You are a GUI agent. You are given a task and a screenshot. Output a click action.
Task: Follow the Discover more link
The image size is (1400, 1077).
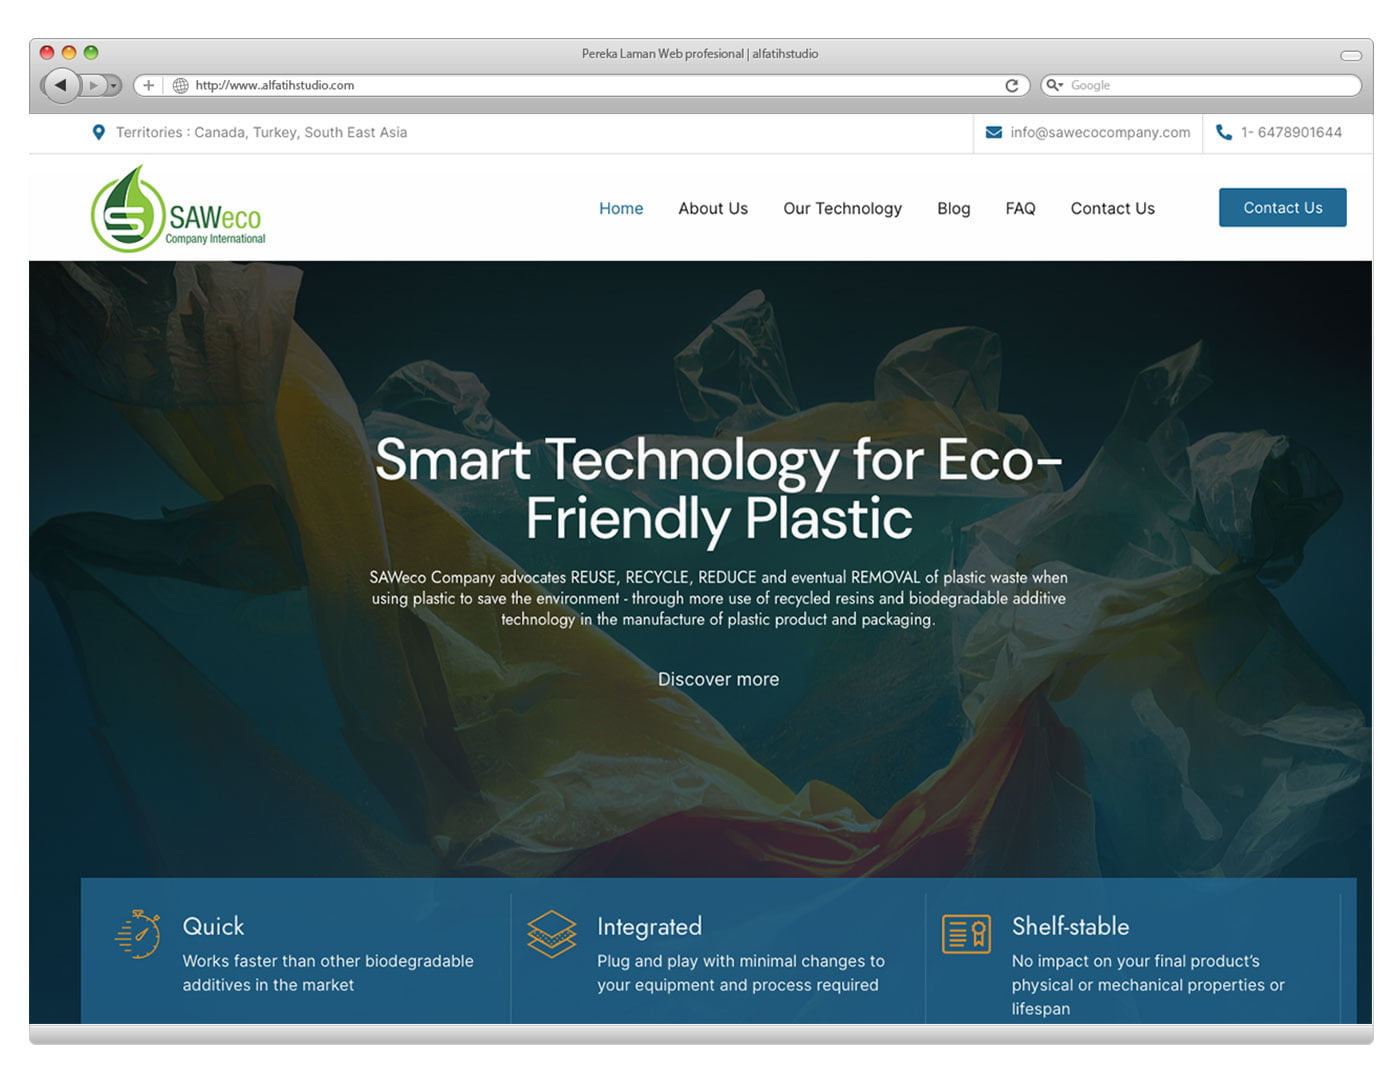click(x=718, y=679)
